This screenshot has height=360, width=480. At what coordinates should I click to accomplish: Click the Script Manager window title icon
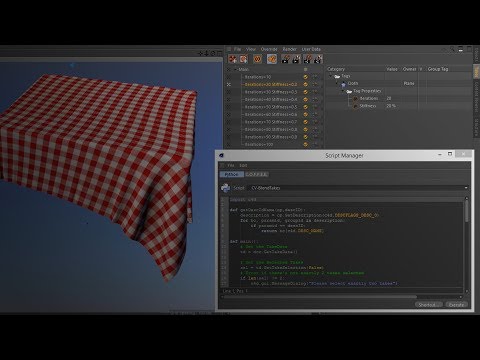click(222, 155)
